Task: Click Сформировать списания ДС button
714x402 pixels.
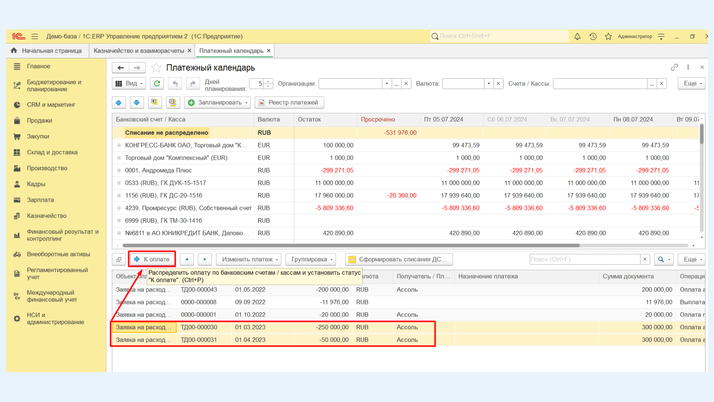Action: coord(397,259)
